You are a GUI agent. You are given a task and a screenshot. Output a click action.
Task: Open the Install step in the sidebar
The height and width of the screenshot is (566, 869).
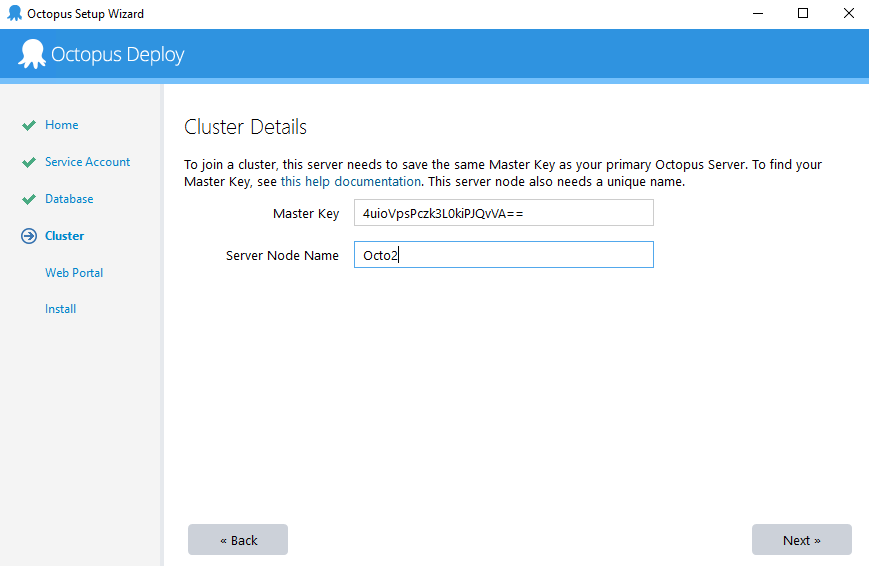point(60,309)
